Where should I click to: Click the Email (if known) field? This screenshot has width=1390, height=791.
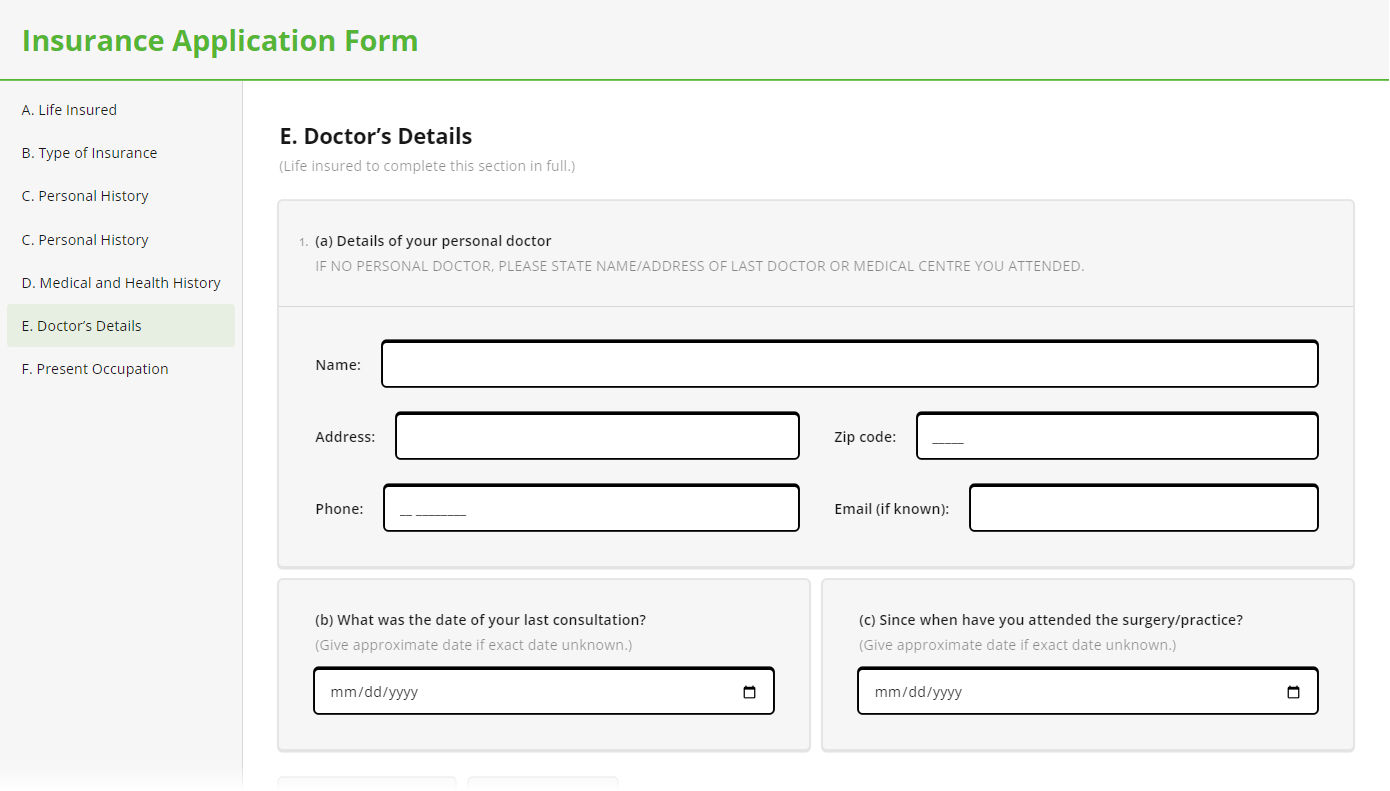(1143, 507)
